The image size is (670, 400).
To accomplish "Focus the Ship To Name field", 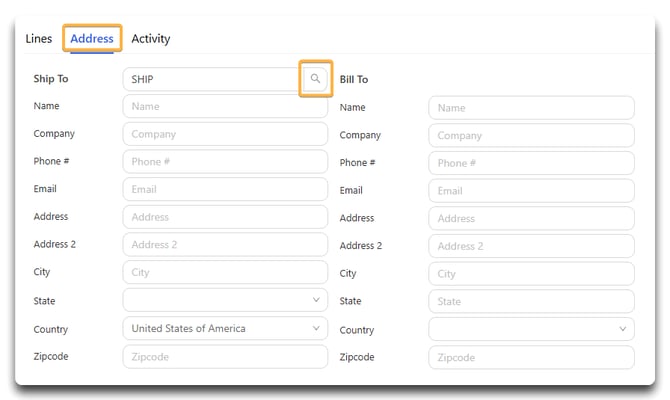I will [x=225, y=106].
